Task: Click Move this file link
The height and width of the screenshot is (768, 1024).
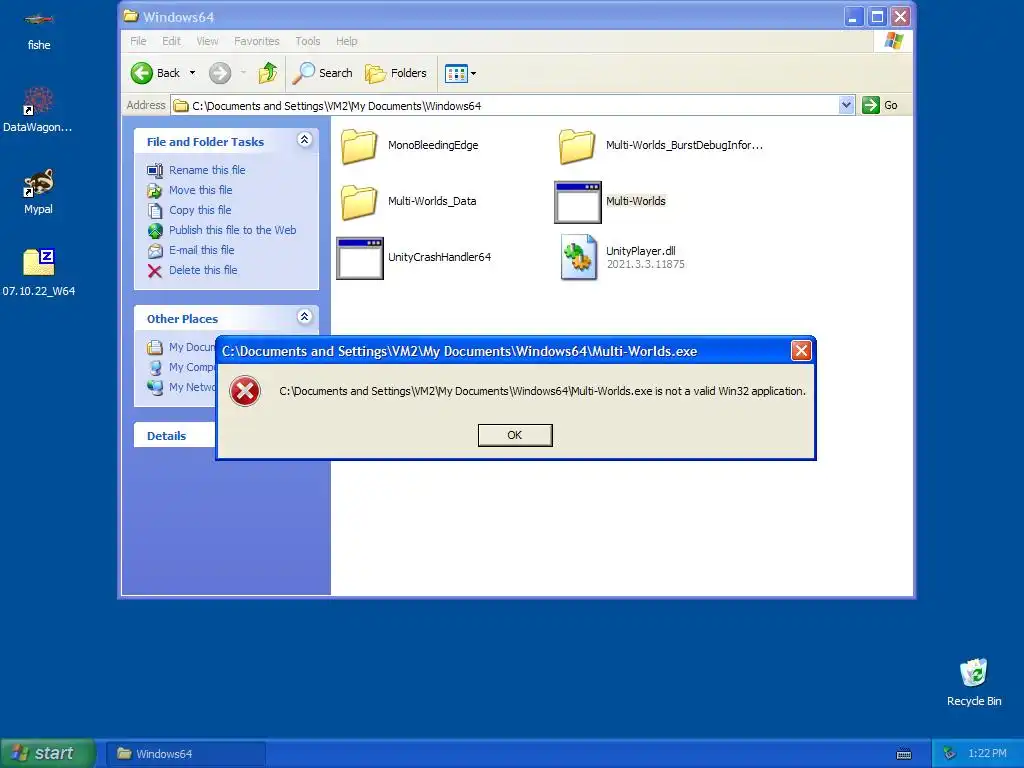Action: pyautogui.click(x=200, y=190)
